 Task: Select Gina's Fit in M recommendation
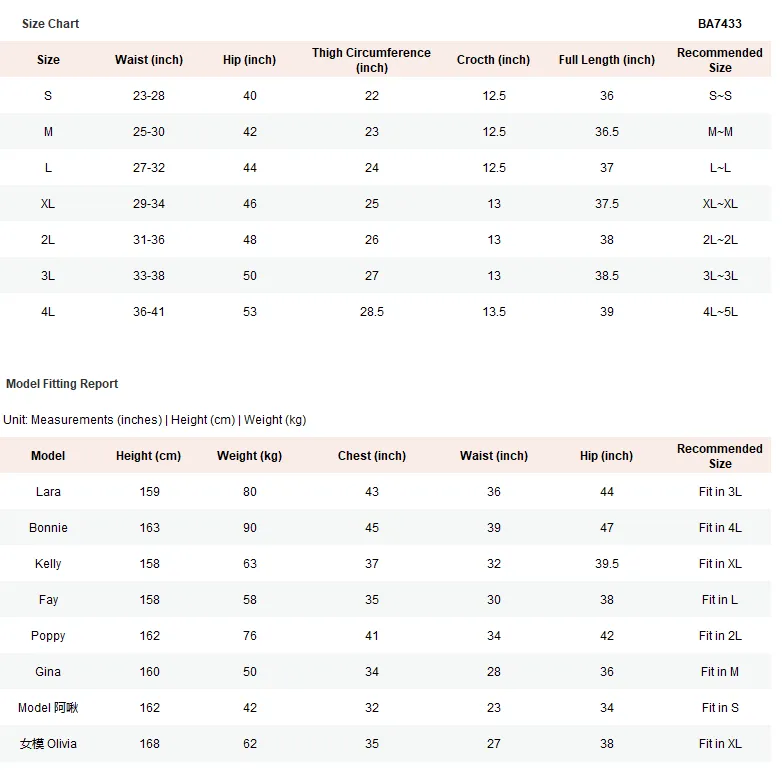720,672
